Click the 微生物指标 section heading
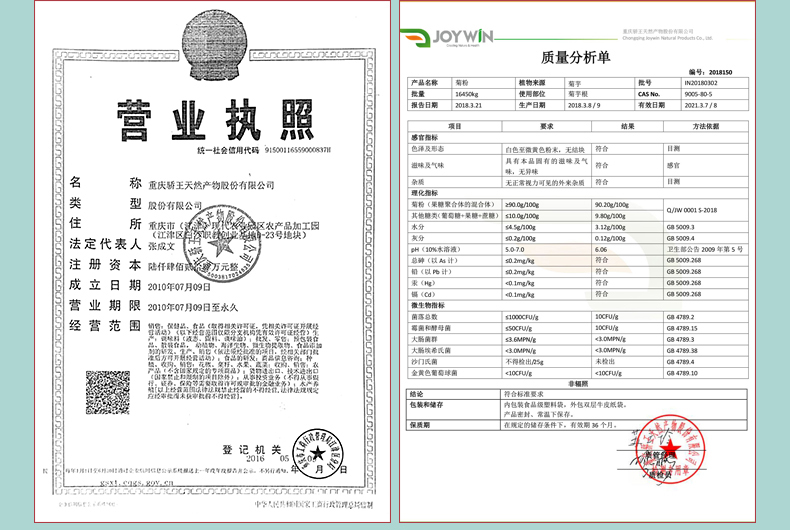The width and height of the screenshot is (790, 530). pyautogui.click(x=428, y=305)
